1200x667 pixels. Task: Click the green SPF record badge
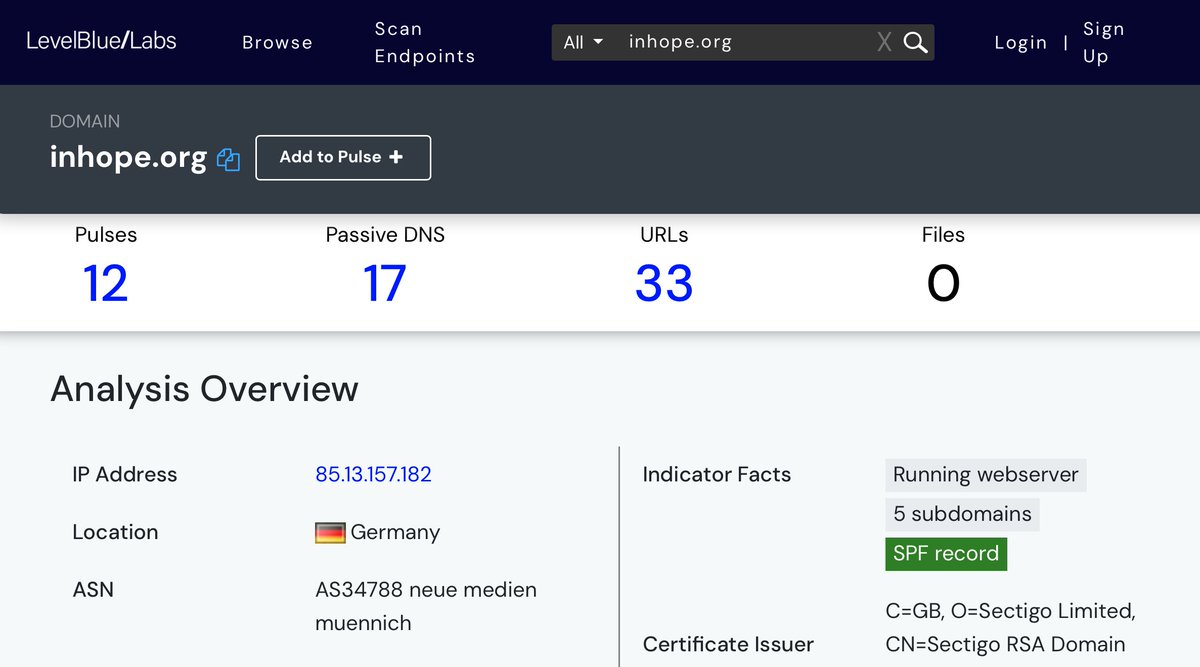(x=945, y=554)
